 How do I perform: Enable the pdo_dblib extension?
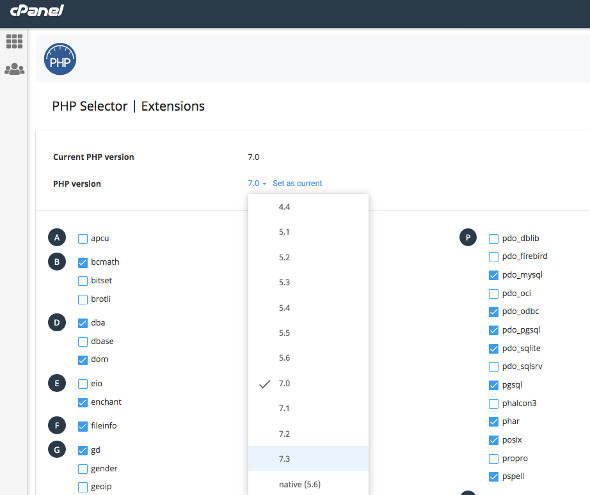pyautogui.click(x=494, y=239)
